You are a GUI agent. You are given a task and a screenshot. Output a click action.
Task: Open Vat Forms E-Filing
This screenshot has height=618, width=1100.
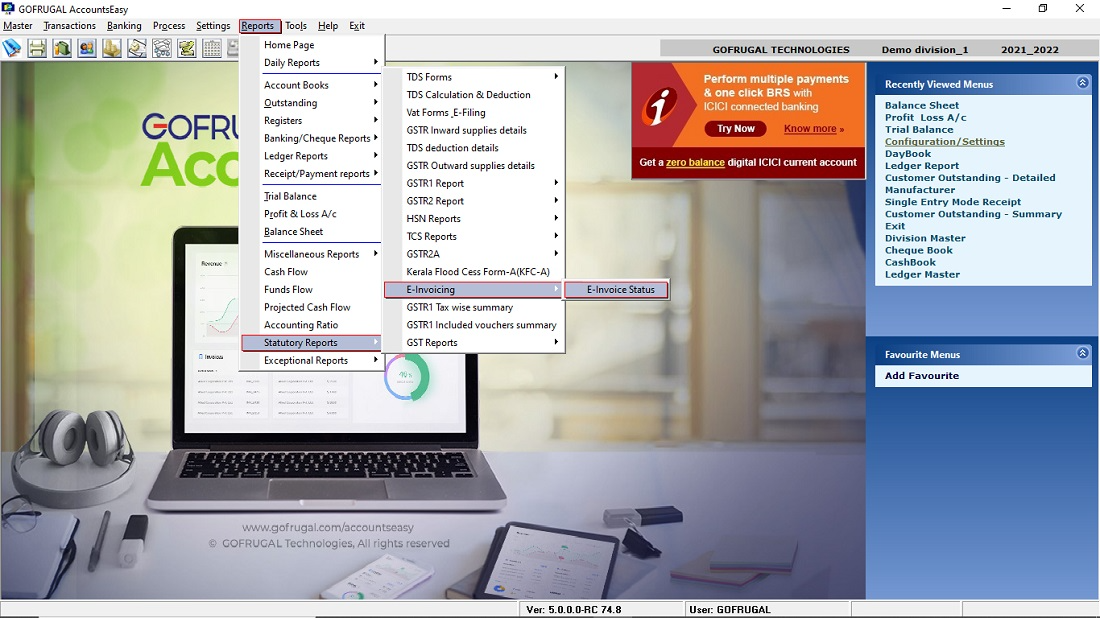pos(474,112)
